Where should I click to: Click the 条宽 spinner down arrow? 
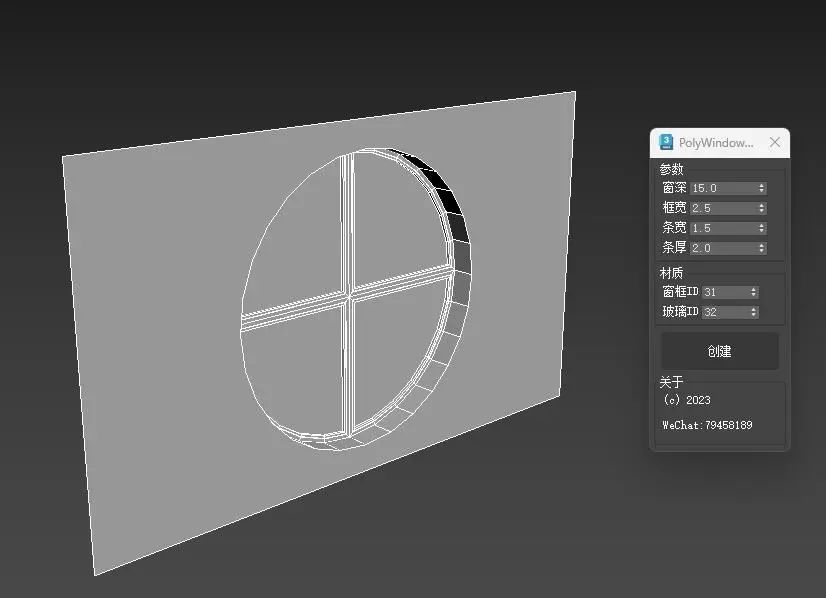point(761,231)
